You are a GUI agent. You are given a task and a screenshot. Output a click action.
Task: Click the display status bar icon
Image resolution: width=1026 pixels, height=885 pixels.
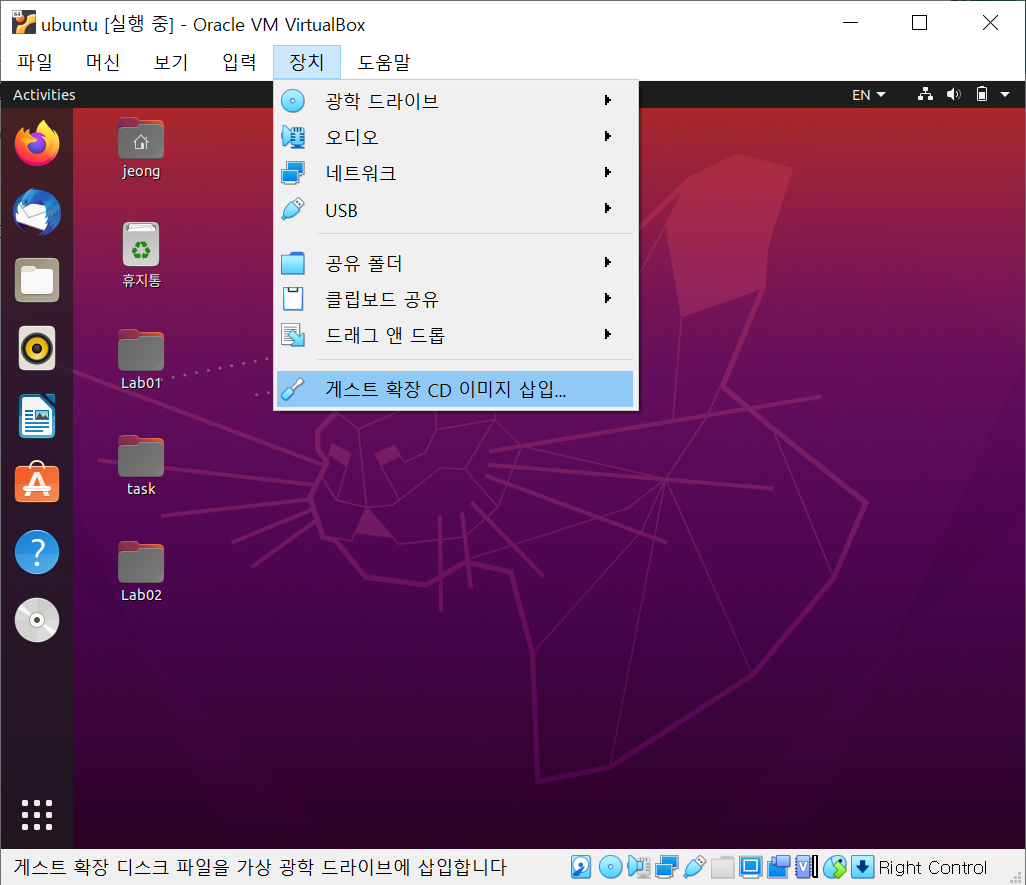[x=751, y=867]
